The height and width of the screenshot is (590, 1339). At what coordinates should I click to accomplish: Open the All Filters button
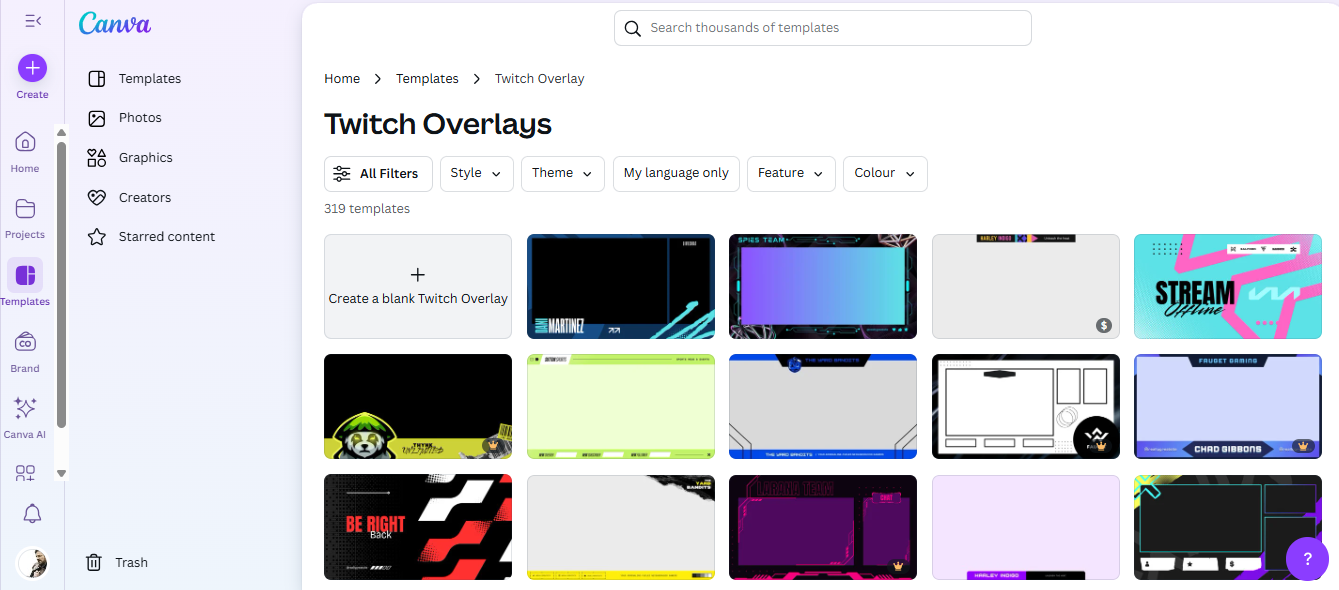click(x=378, y=174)
